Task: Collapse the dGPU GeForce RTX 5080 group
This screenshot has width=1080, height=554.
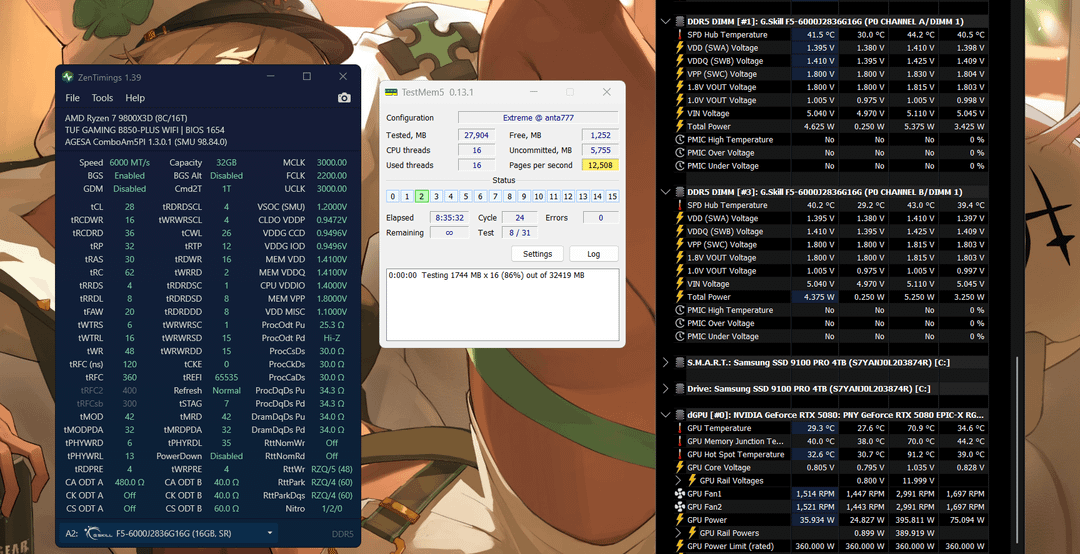Action: (x=665, y=415)
